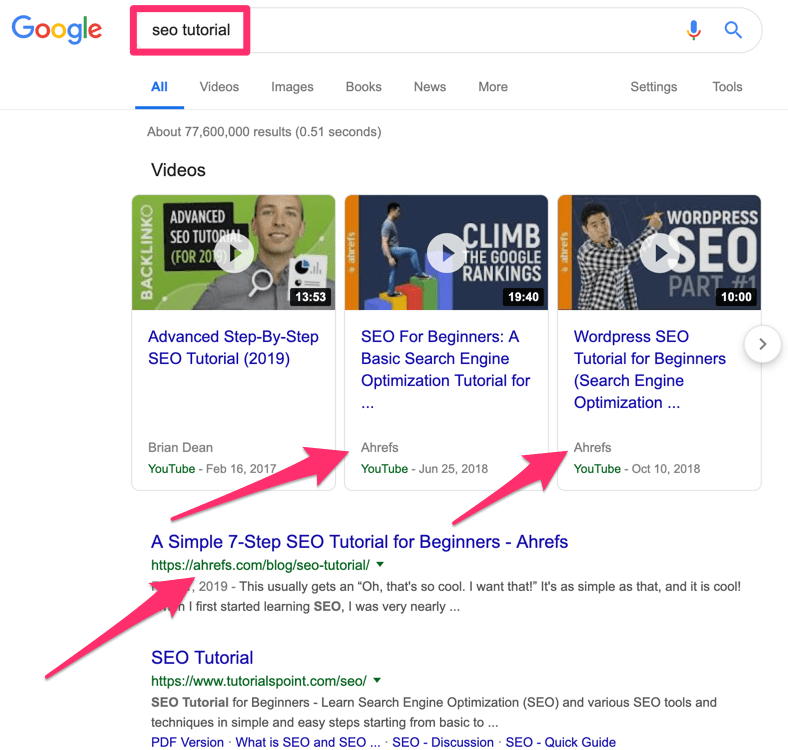Click the https://ahrefs.com/blog/seo-tutorial/ URL
788x750 pixels.
(260, 565)
